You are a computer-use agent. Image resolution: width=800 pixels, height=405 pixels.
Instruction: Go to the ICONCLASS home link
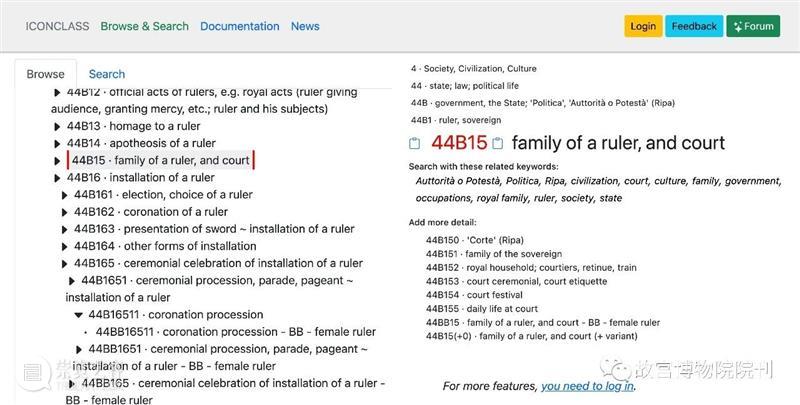click(x=57, y=26)
